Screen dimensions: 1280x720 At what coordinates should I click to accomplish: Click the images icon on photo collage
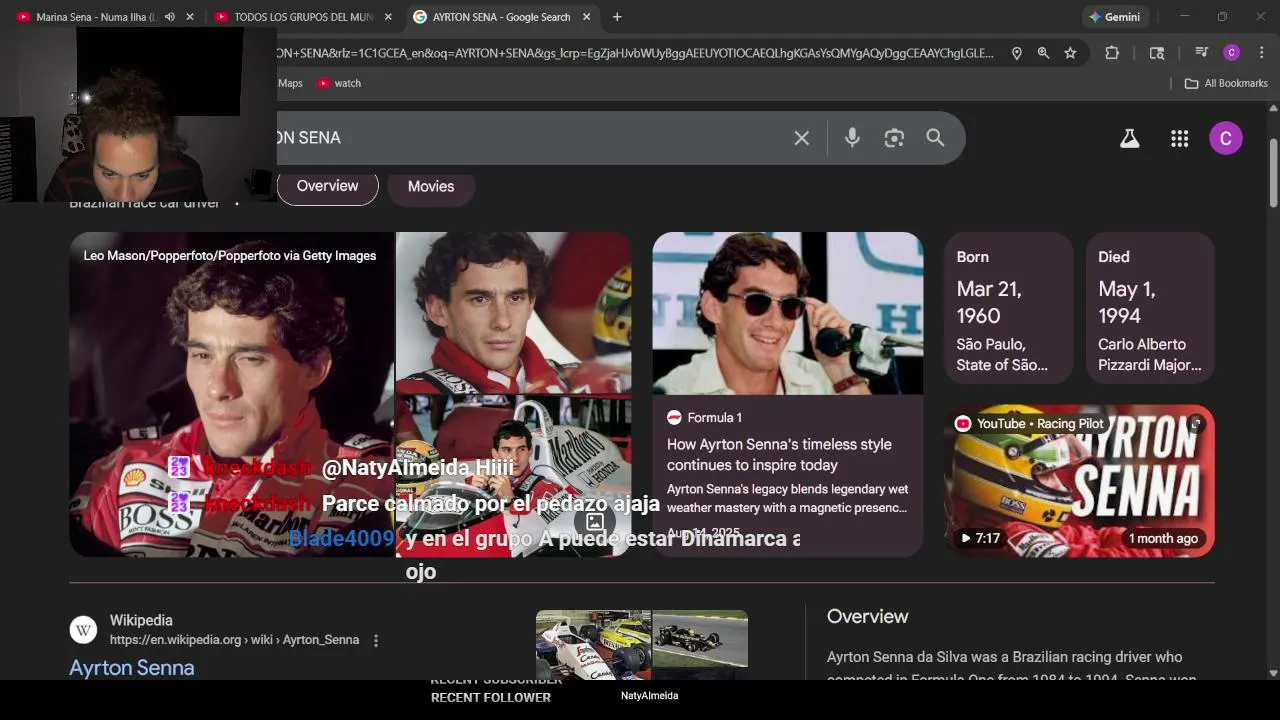point(595,522)
